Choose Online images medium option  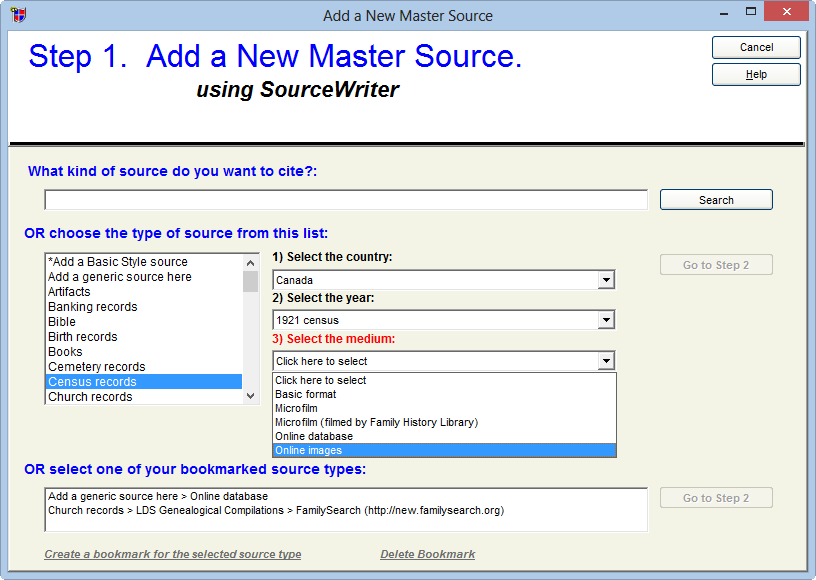(444, 450)
